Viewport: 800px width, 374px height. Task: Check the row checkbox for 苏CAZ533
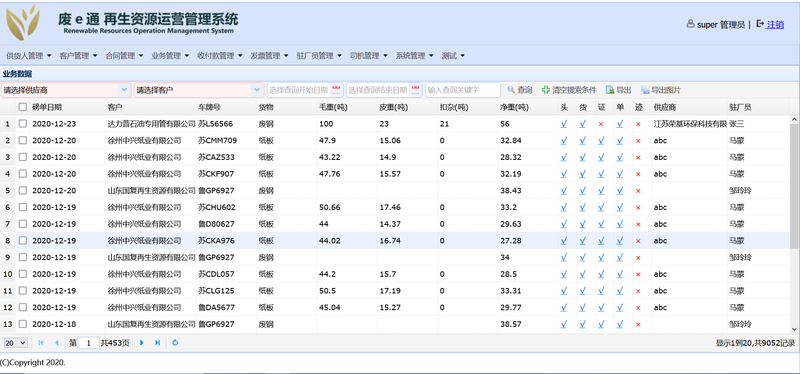click(22, 157)
